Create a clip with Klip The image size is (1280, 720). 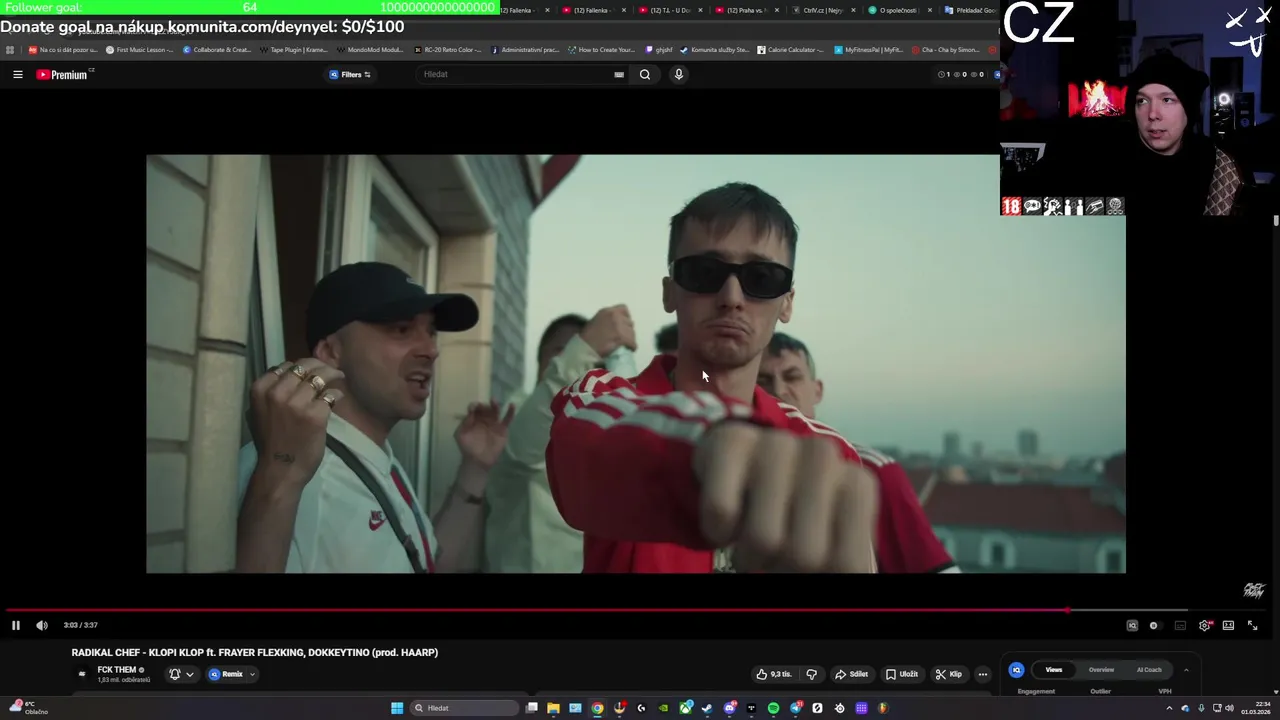(948, 674)
